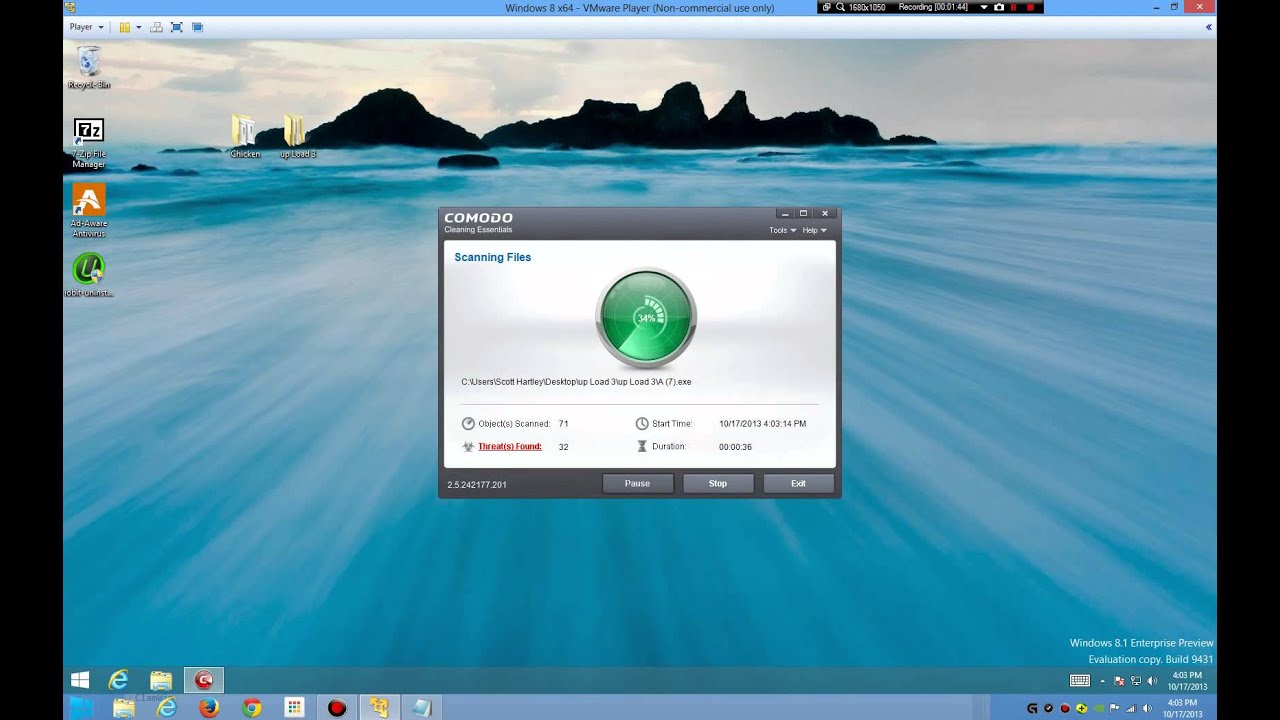
Task: Open the red recorder app on taskbar
Action: (x=337, y=708)
